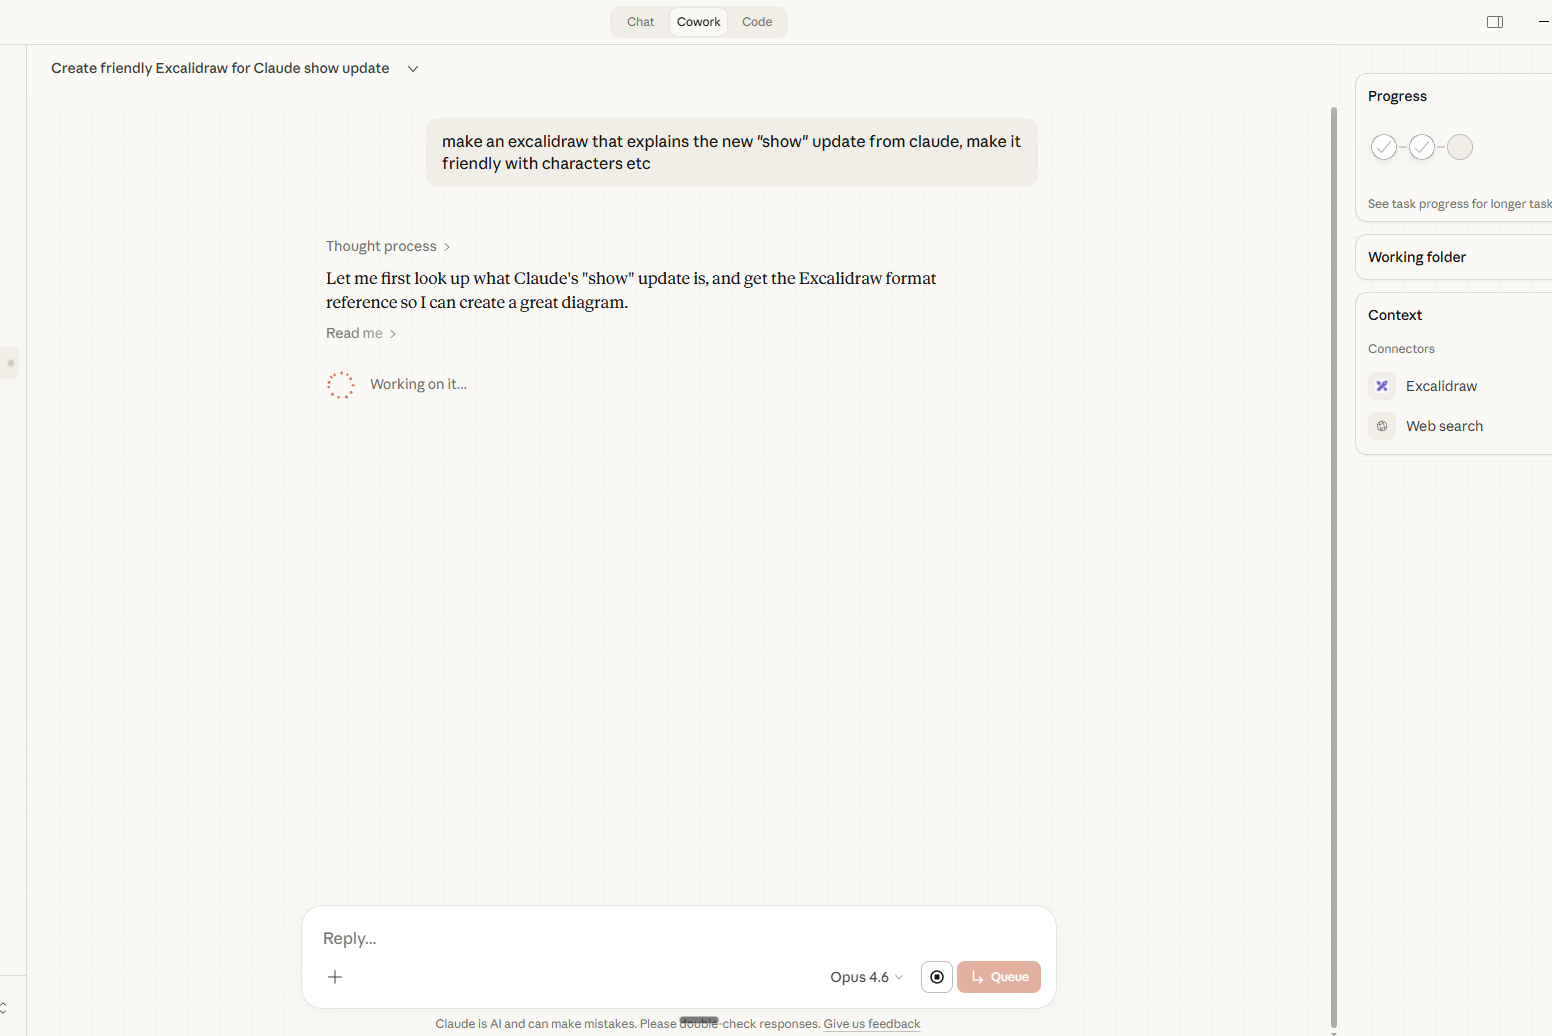Open the Give us feedback link
1552x1036 pixels.
(872, 1024)
